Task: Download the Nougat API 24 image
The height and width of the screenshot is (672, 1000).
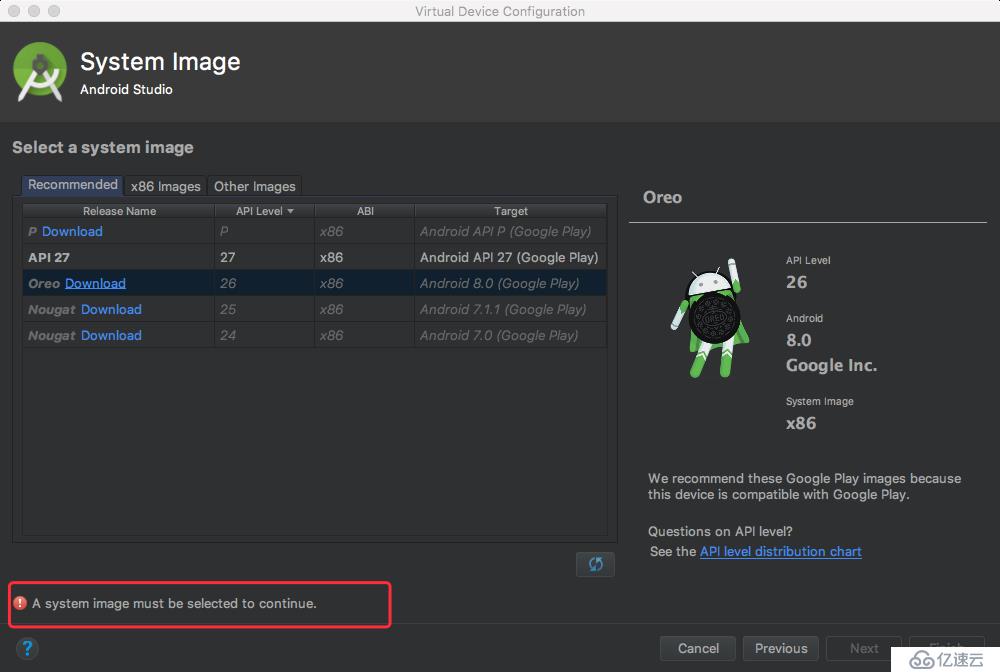Action: coord(111,335)
